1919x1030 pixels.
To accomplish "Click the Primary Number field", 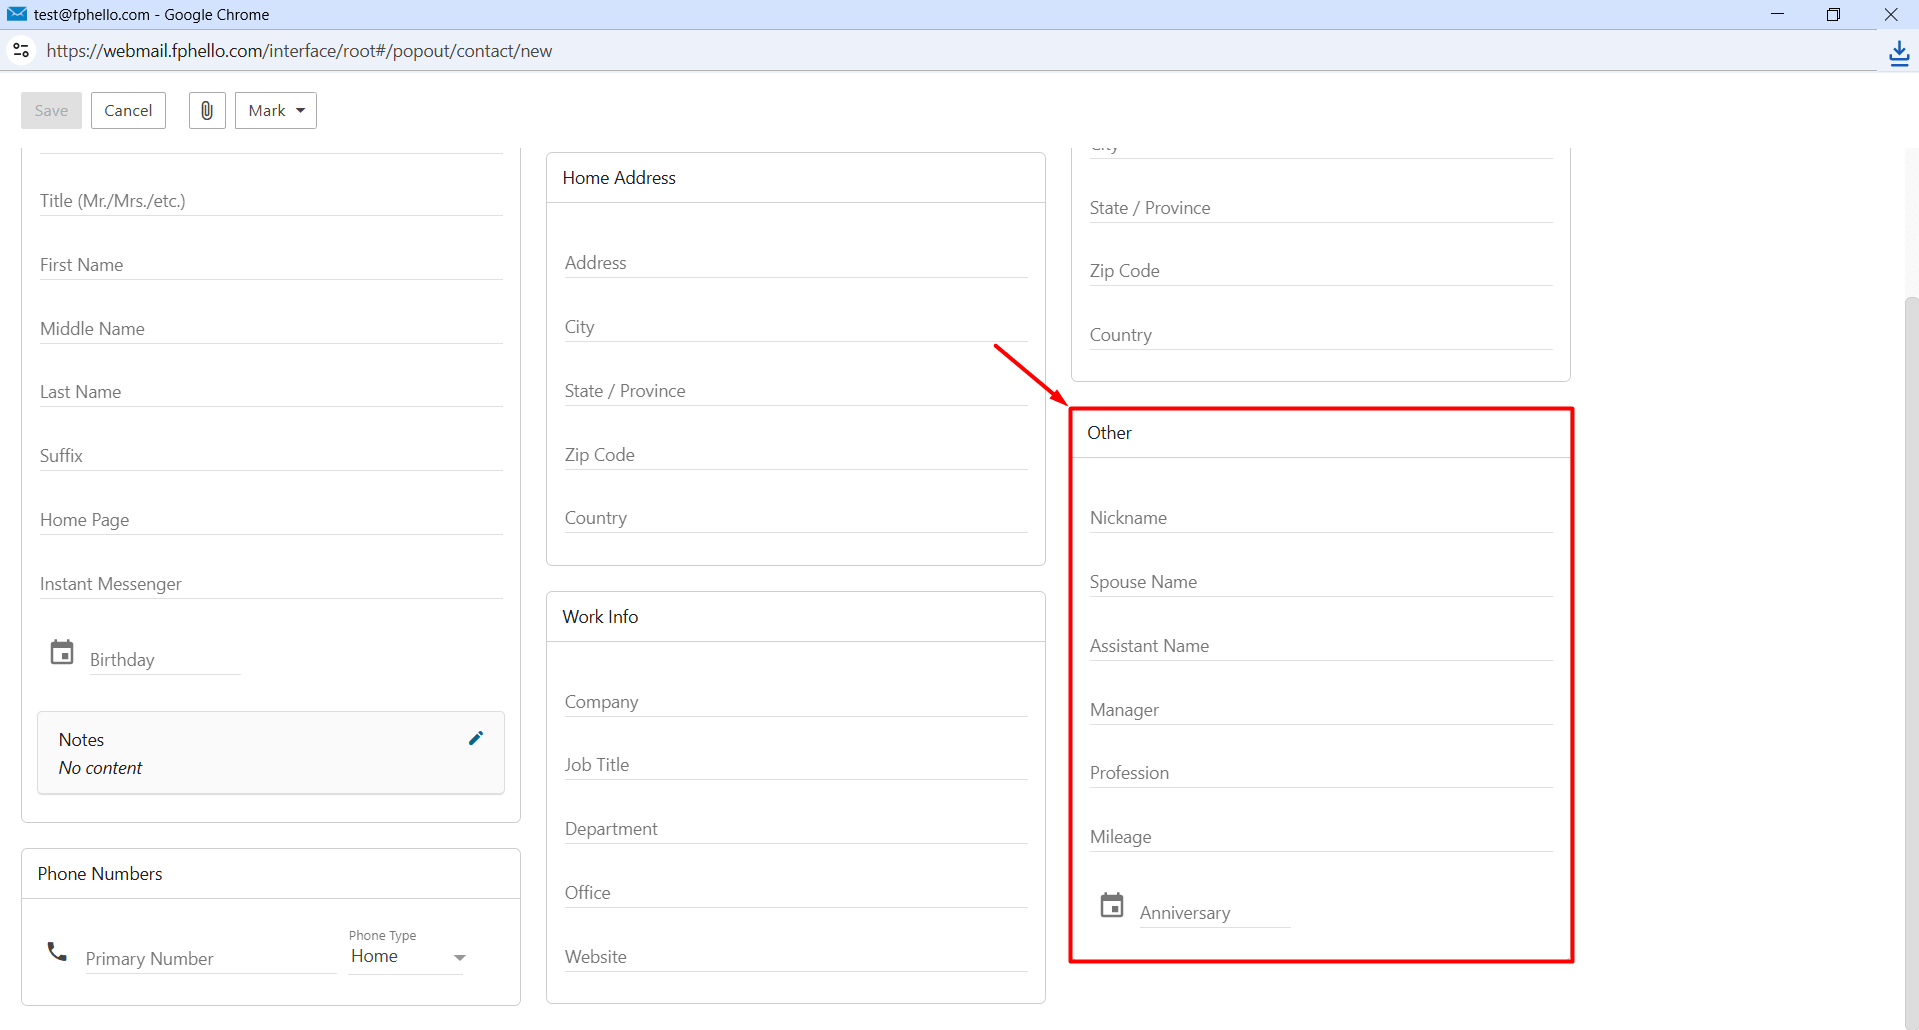I will tap(211, 959).
